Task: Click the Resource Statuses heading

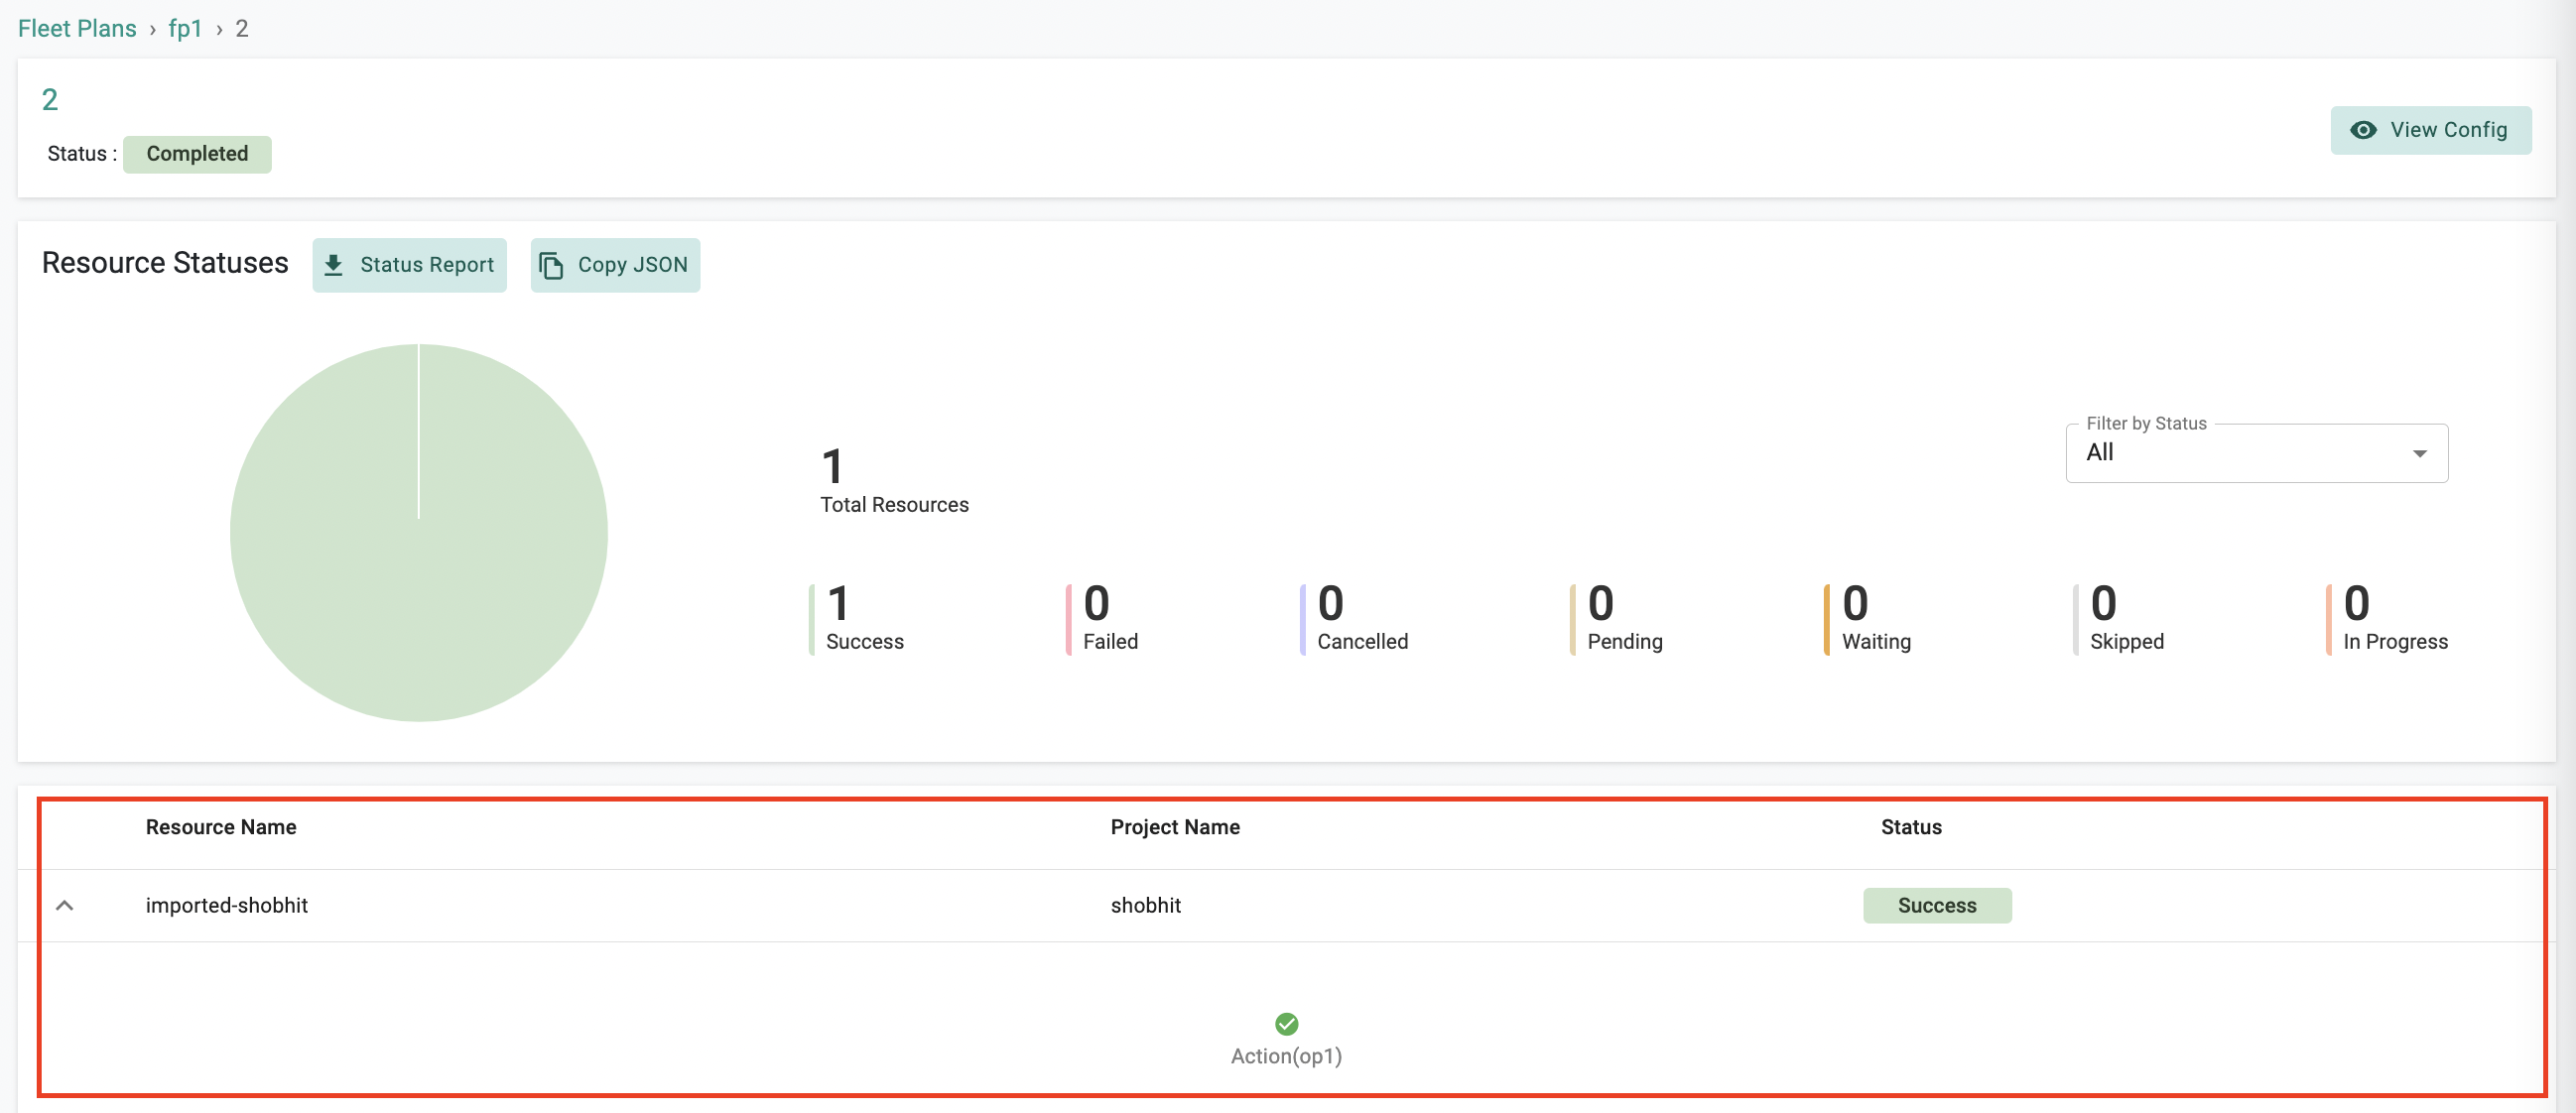Action: 165,263
